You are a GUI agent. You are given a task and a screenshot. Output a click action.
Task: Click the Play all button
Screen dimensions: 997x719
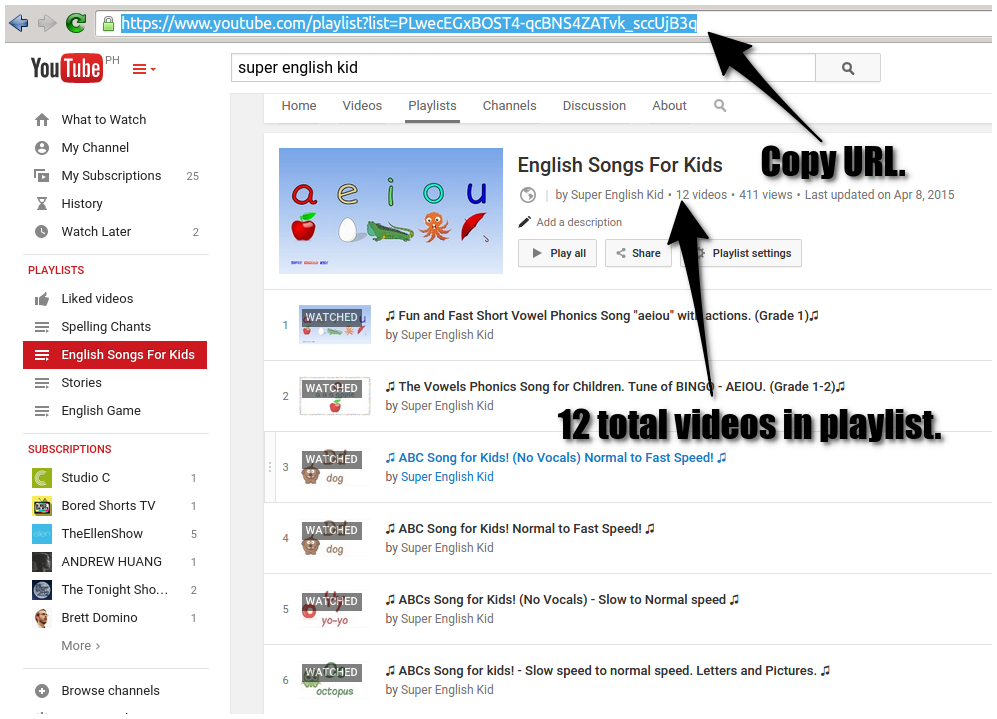pos(558,253)
